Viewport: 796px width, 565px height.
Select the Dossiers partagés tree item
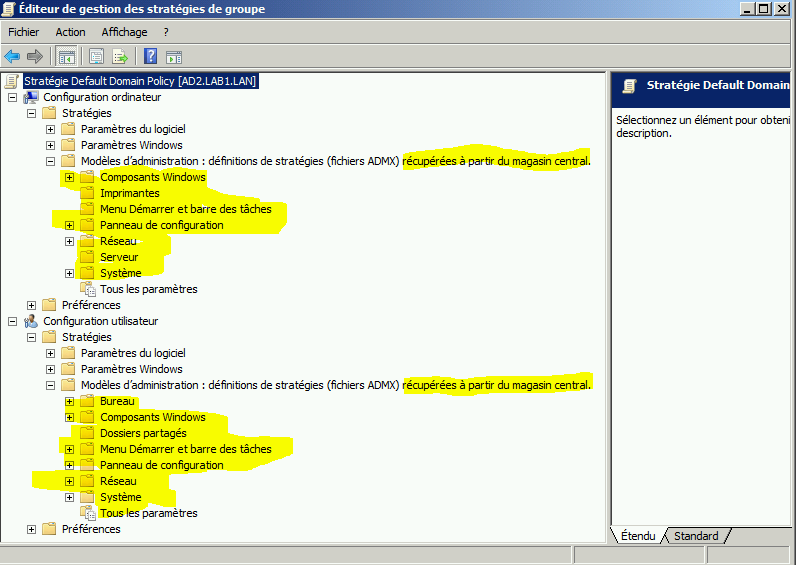pyautogui.click(x=143, y=433)
